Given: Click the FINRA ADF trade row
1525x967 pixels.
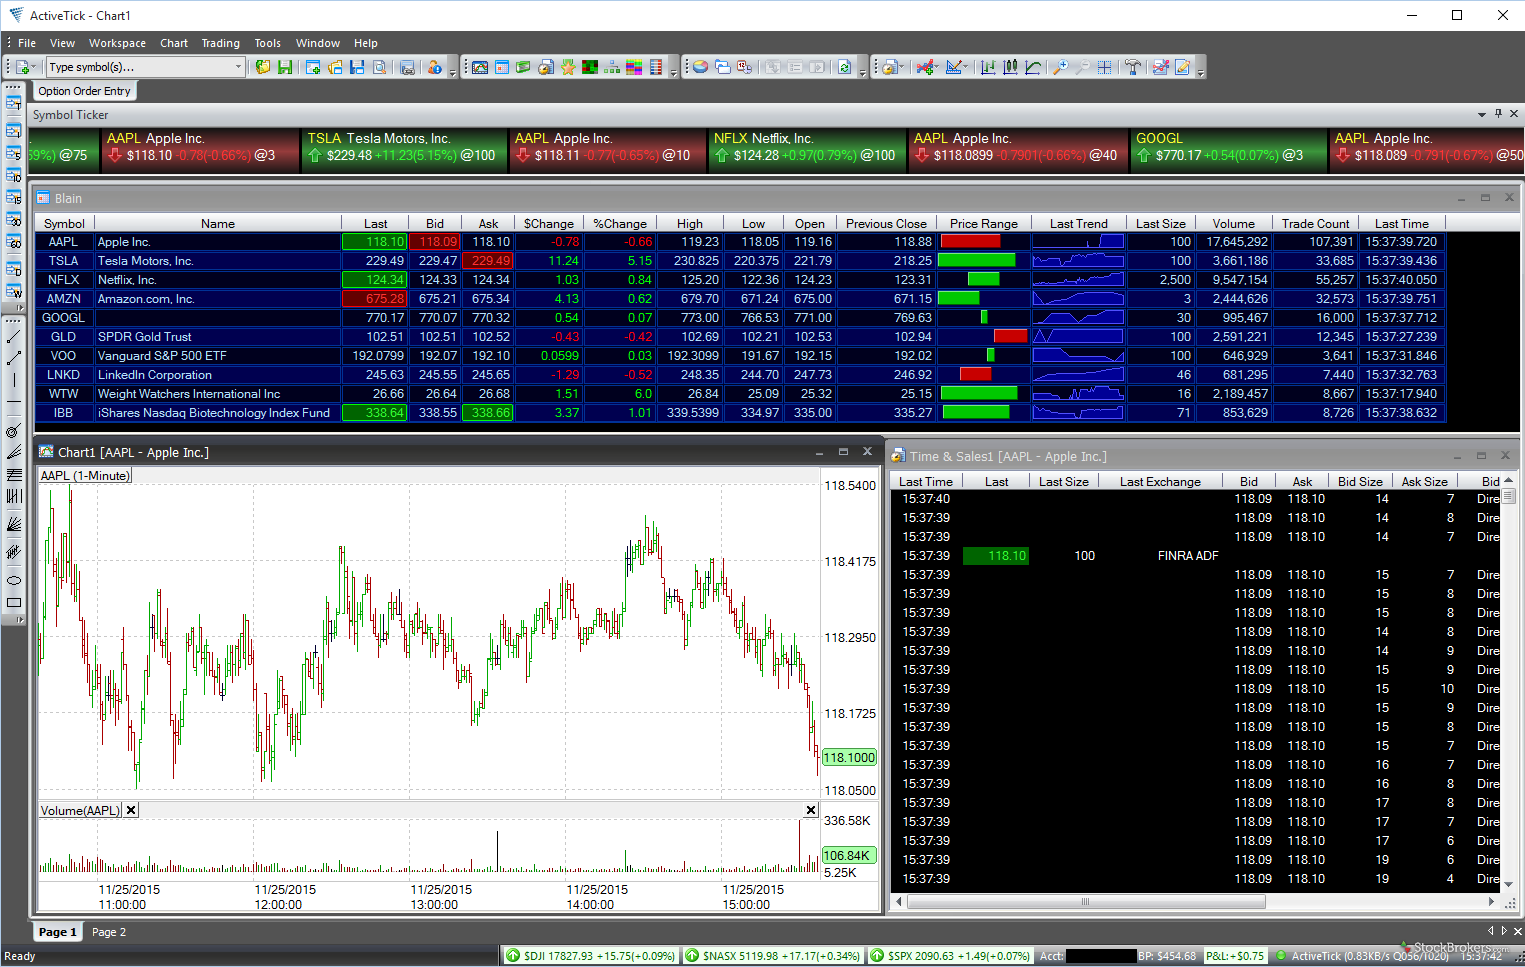Looking at the screenshot, I should pyautogui.click(x=1195, y=556).
